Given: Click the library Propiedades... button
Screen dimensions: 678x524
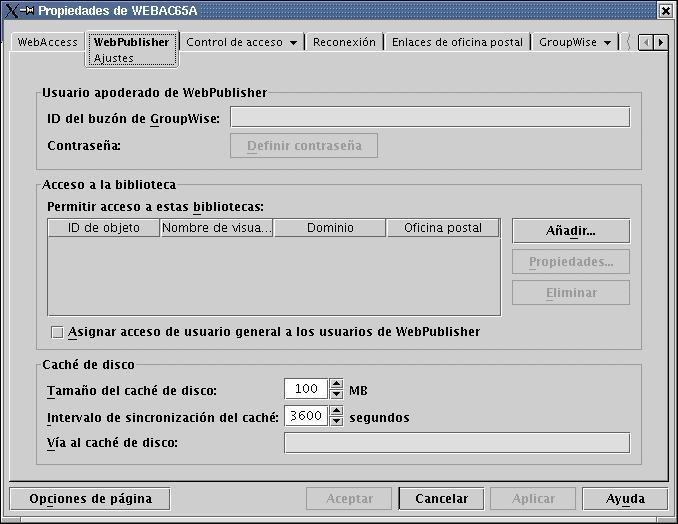Looking at the screenshot, I should (571, 262).
